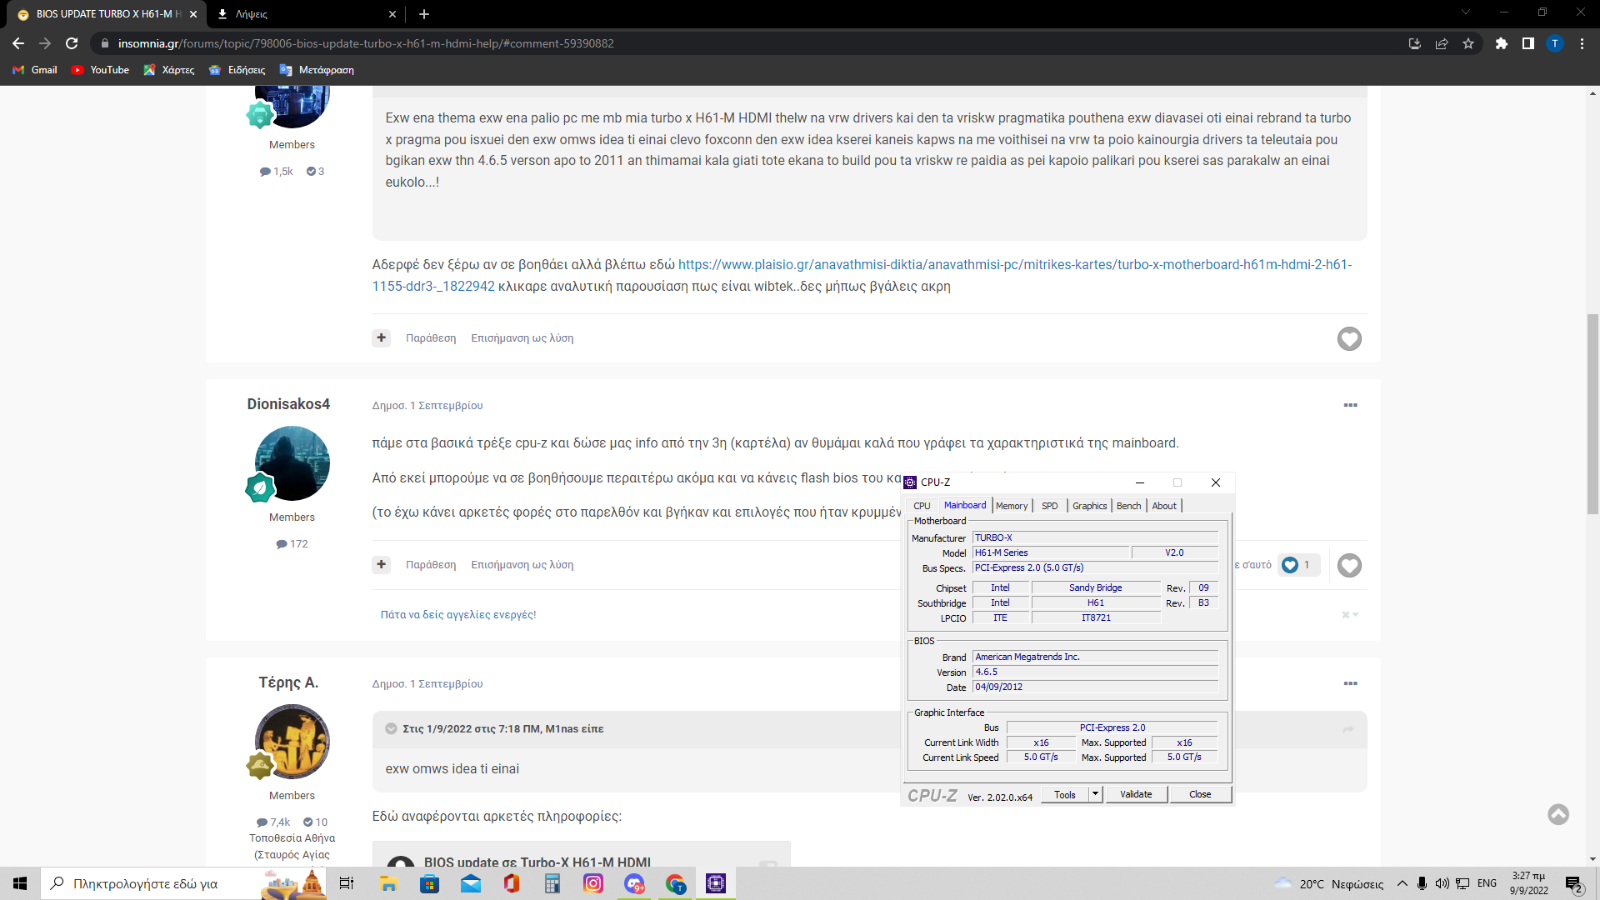
Task: Click the Validate button in CPU-Z
Action: 1136,795
